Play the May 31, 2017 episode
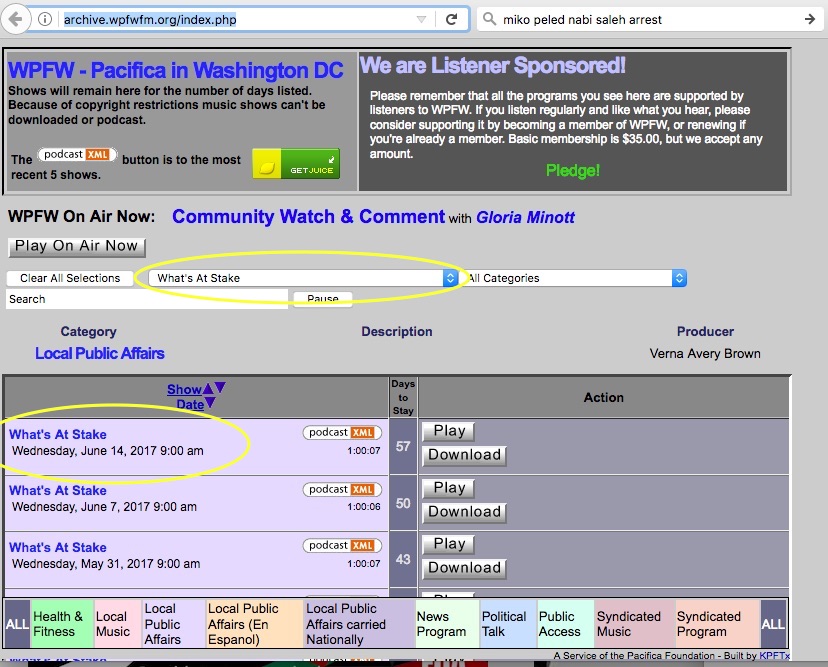Viewport: 828px width, 667px height. [449, 544]
